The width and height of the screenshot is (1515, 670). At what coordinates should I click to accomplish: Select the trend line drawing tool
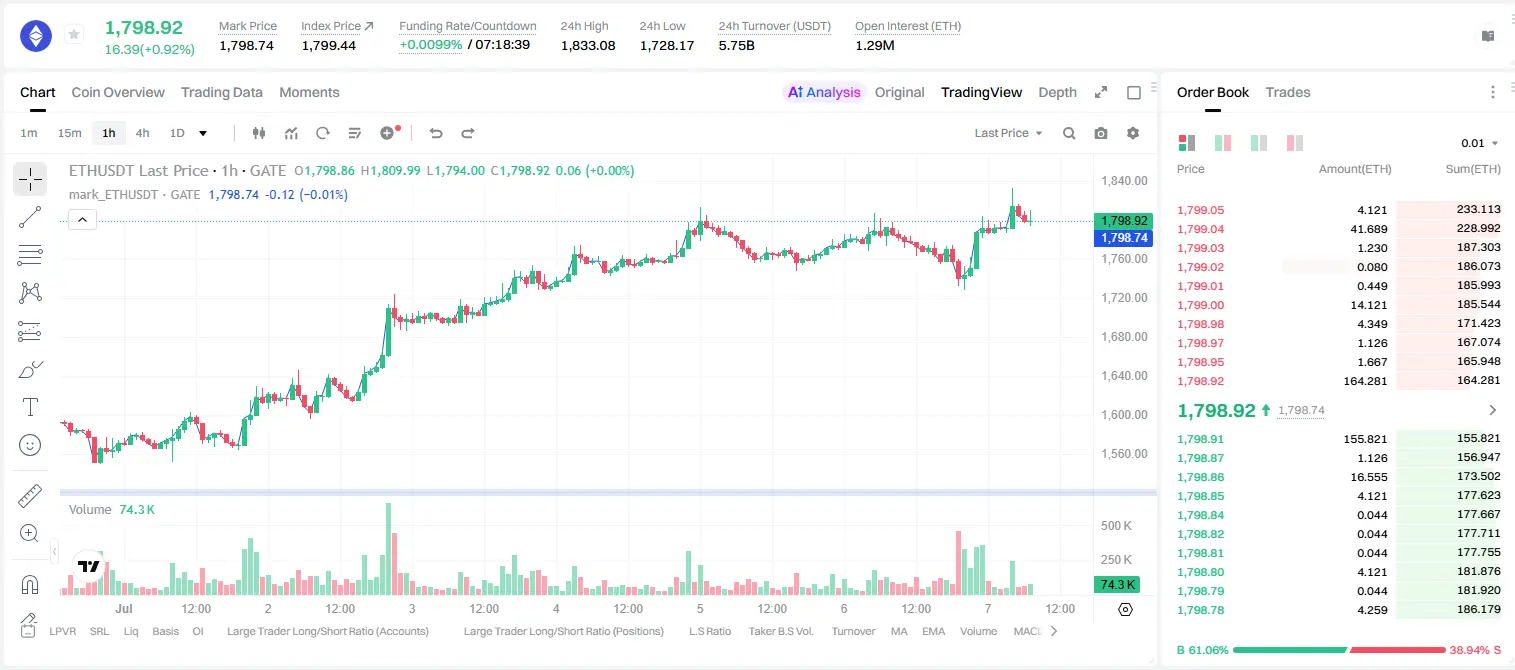coord(30,217)
